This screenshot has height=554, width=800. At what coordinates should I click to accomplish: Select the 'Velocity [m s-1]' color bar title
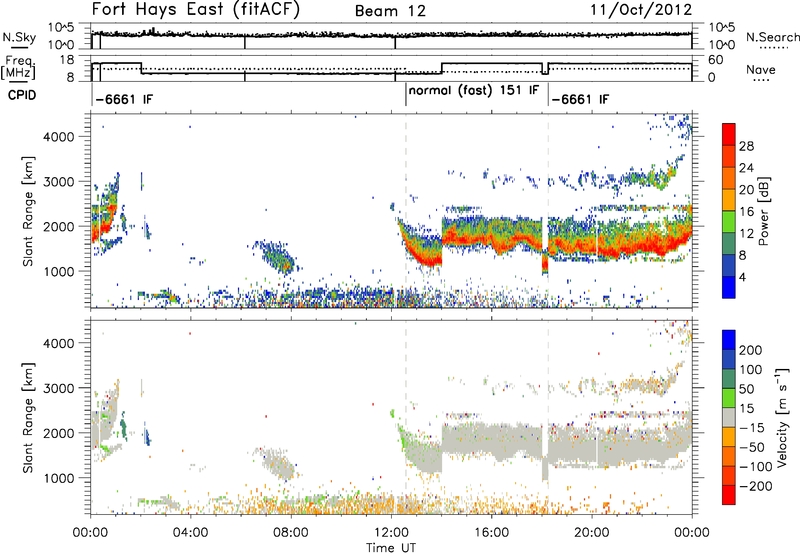(x=782, y=418)
